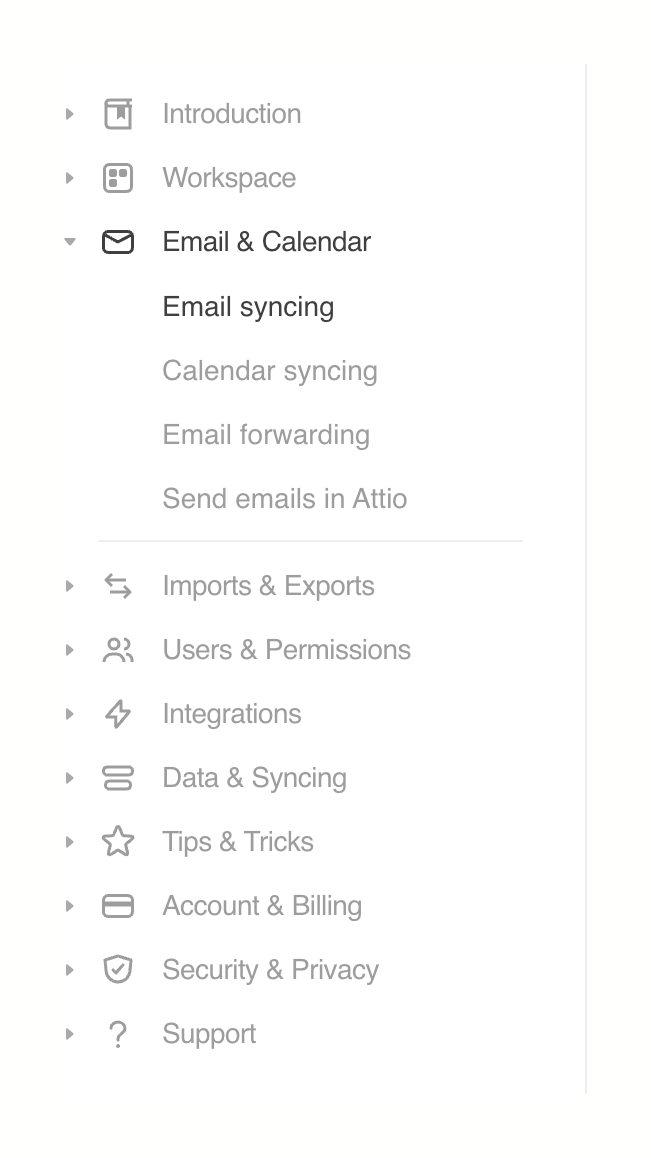
Task: Click the Data & Syncing stack icon
Action: pos(118,777)
